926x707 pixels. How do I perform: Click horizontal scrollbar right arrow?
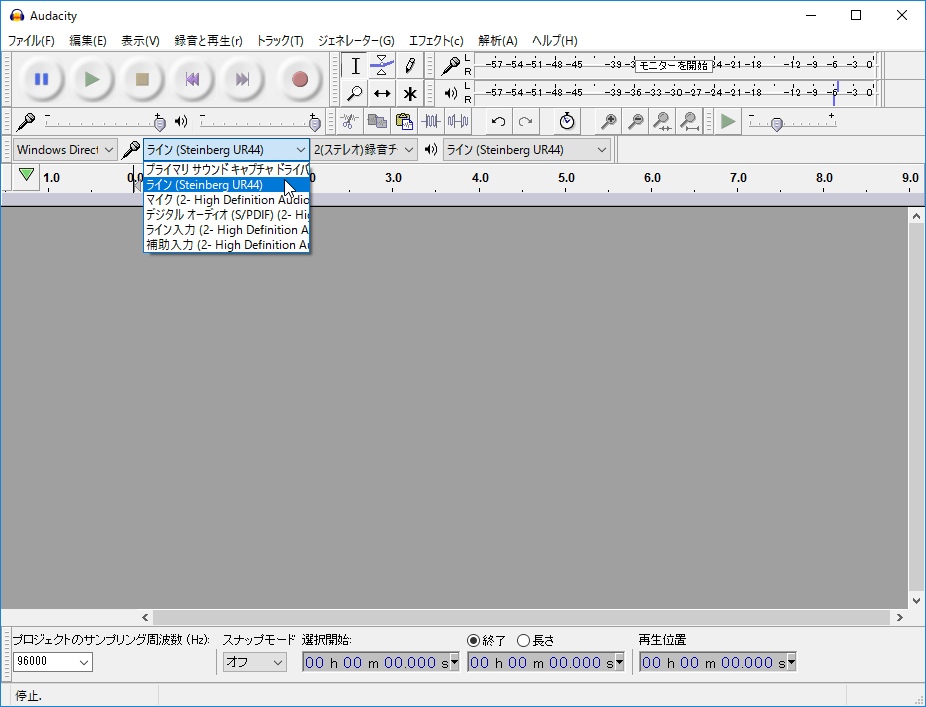[899, 618]
